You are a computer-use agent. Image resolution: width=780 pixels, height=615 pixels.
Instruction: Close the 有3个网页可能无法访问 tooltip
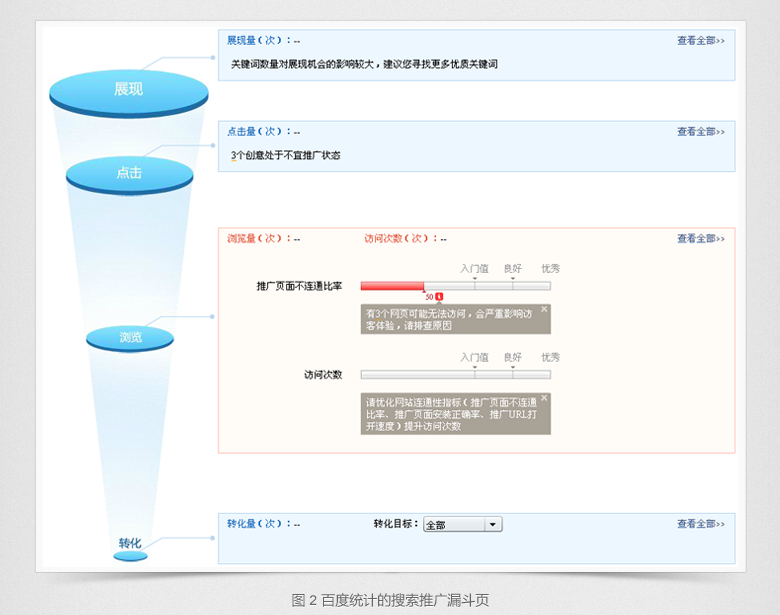pos(544,310)
